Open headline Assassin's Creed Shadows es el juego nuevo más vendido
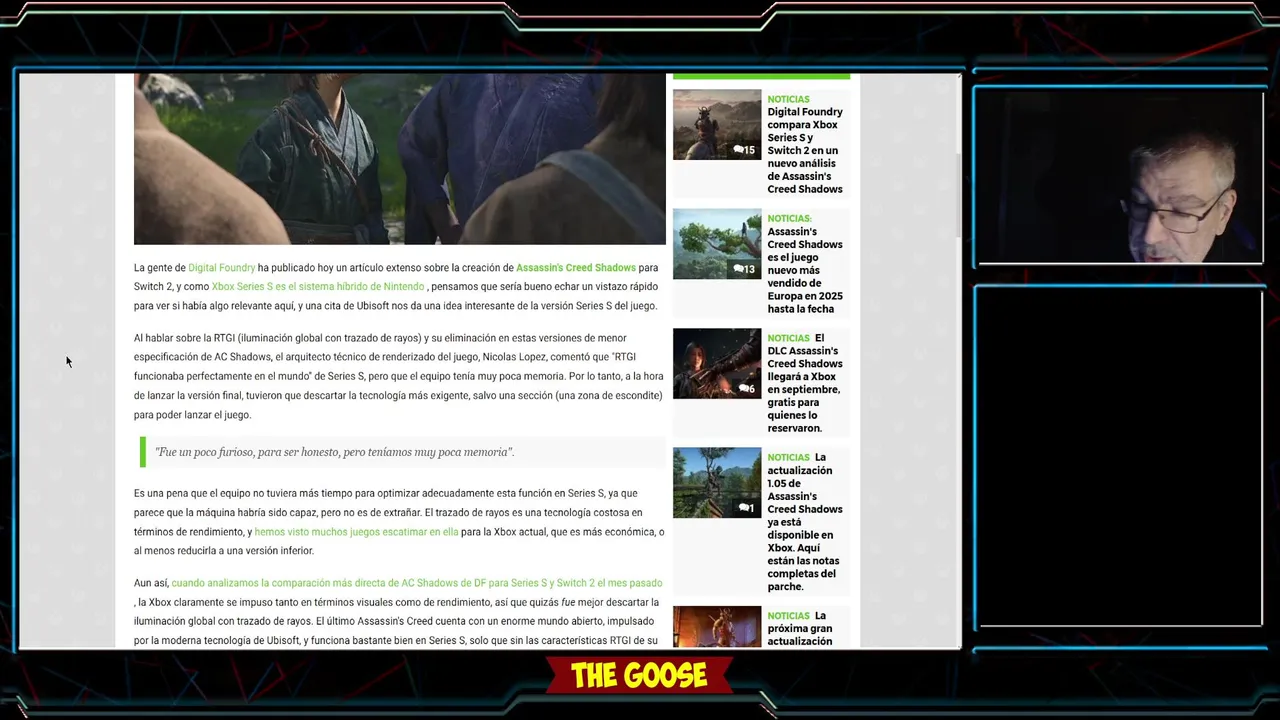The width and height of the screenshot is (1280, 720). coord(805,270)
